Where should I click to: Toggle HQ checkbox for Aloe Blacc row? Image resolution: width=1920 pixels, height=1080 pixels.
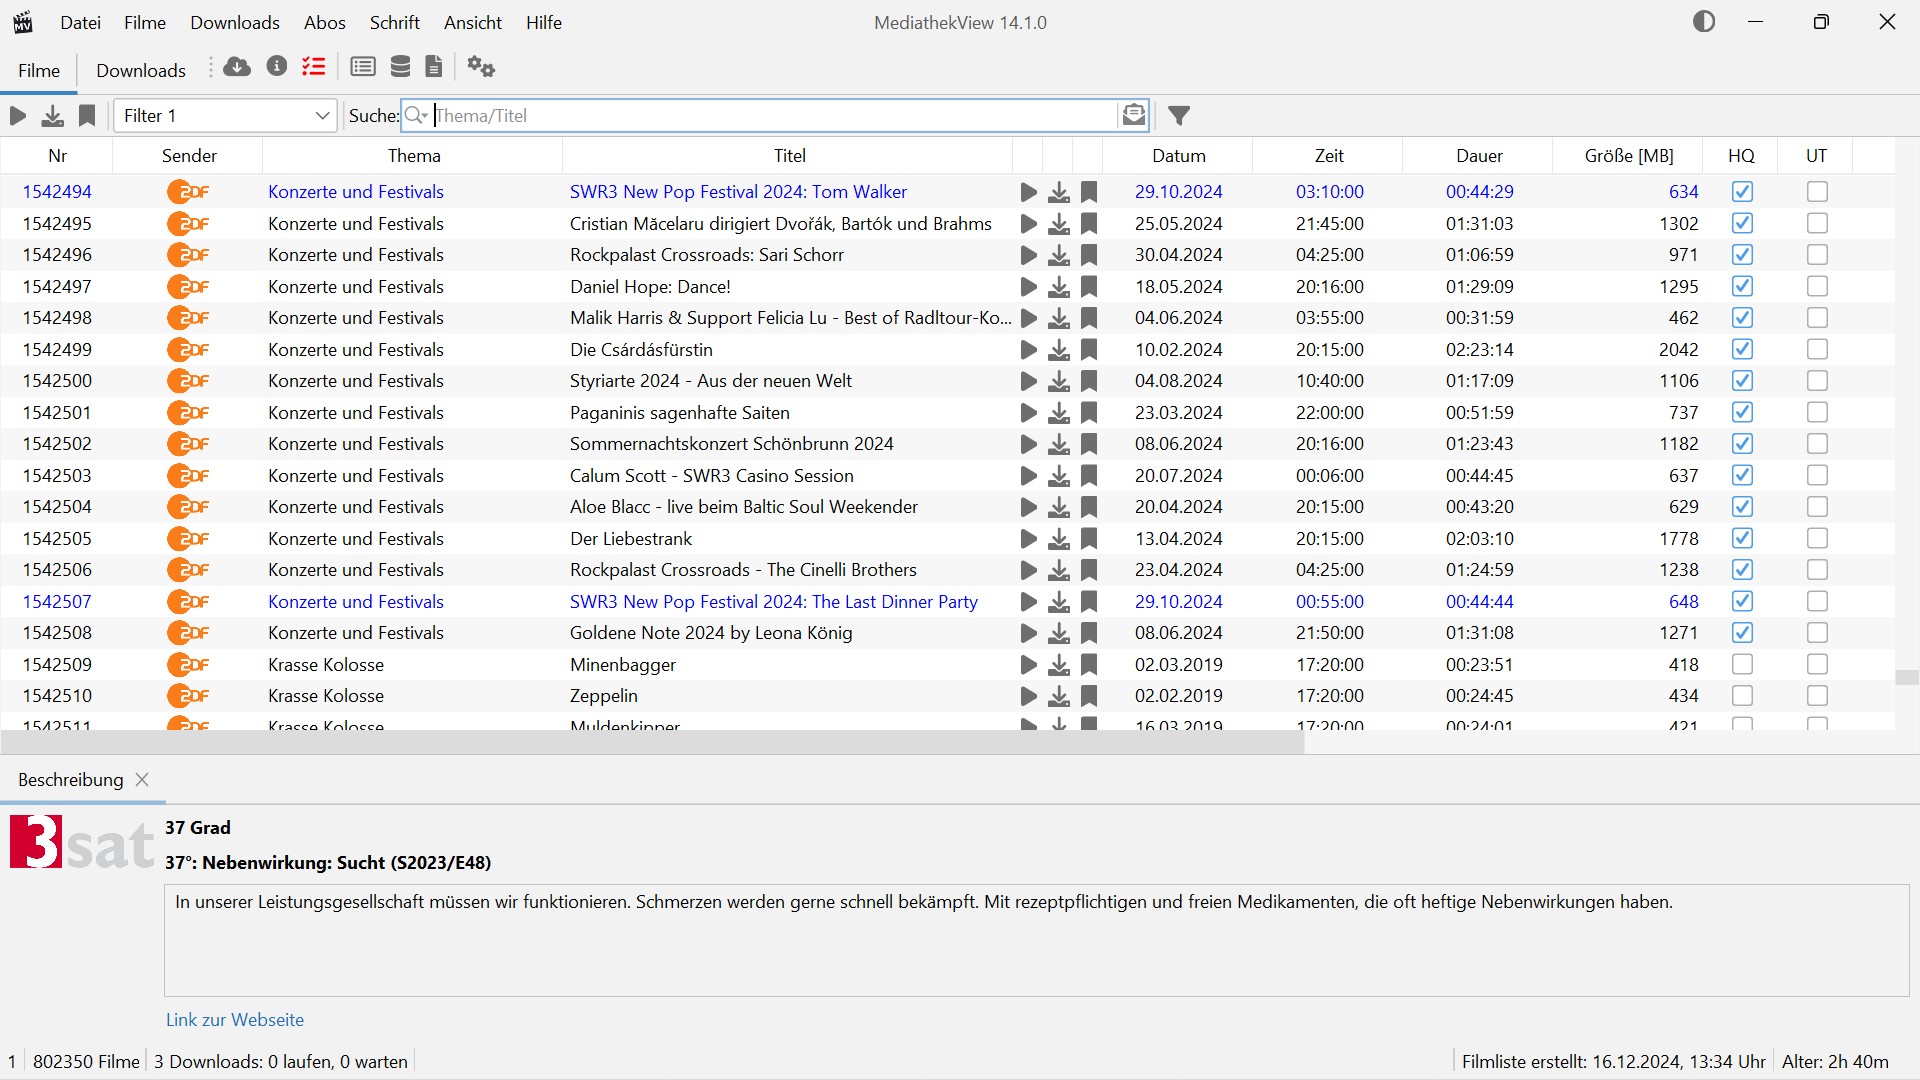[x=1742, y=507]
